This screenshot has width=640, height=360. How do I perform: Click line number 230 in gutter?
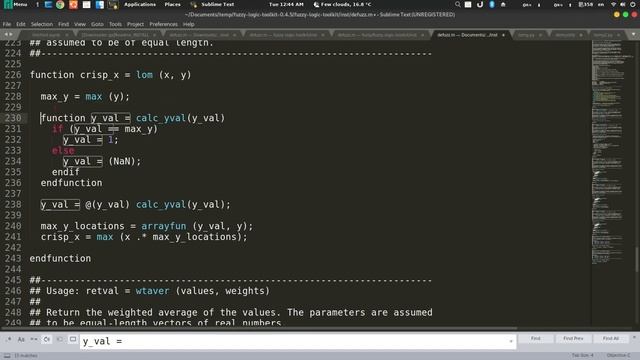pyautogui.click(x=13, y=118)
